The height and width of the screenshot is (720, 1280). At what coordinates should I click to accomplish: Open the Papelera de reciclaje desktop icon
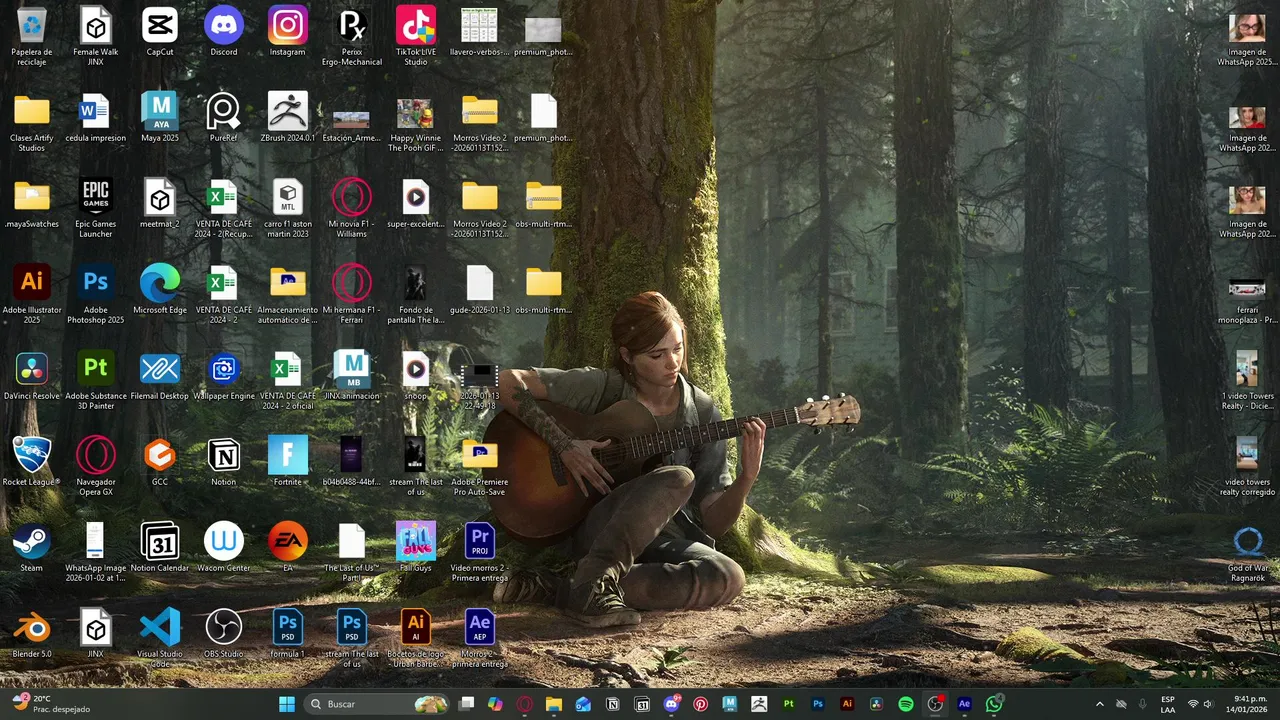click(x=32, y=36)
